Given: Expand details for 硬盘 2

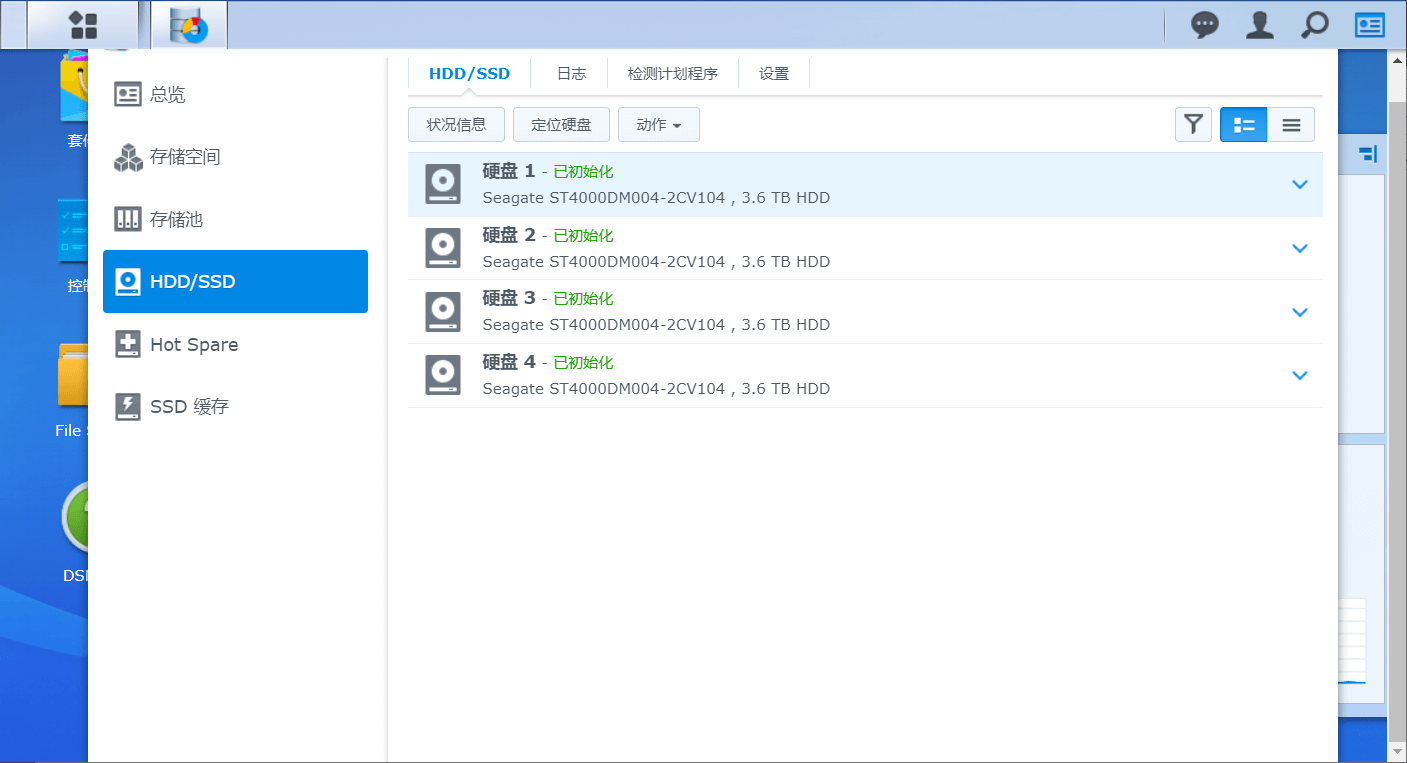Looking at the screenshot, I should pos(1300,248).
